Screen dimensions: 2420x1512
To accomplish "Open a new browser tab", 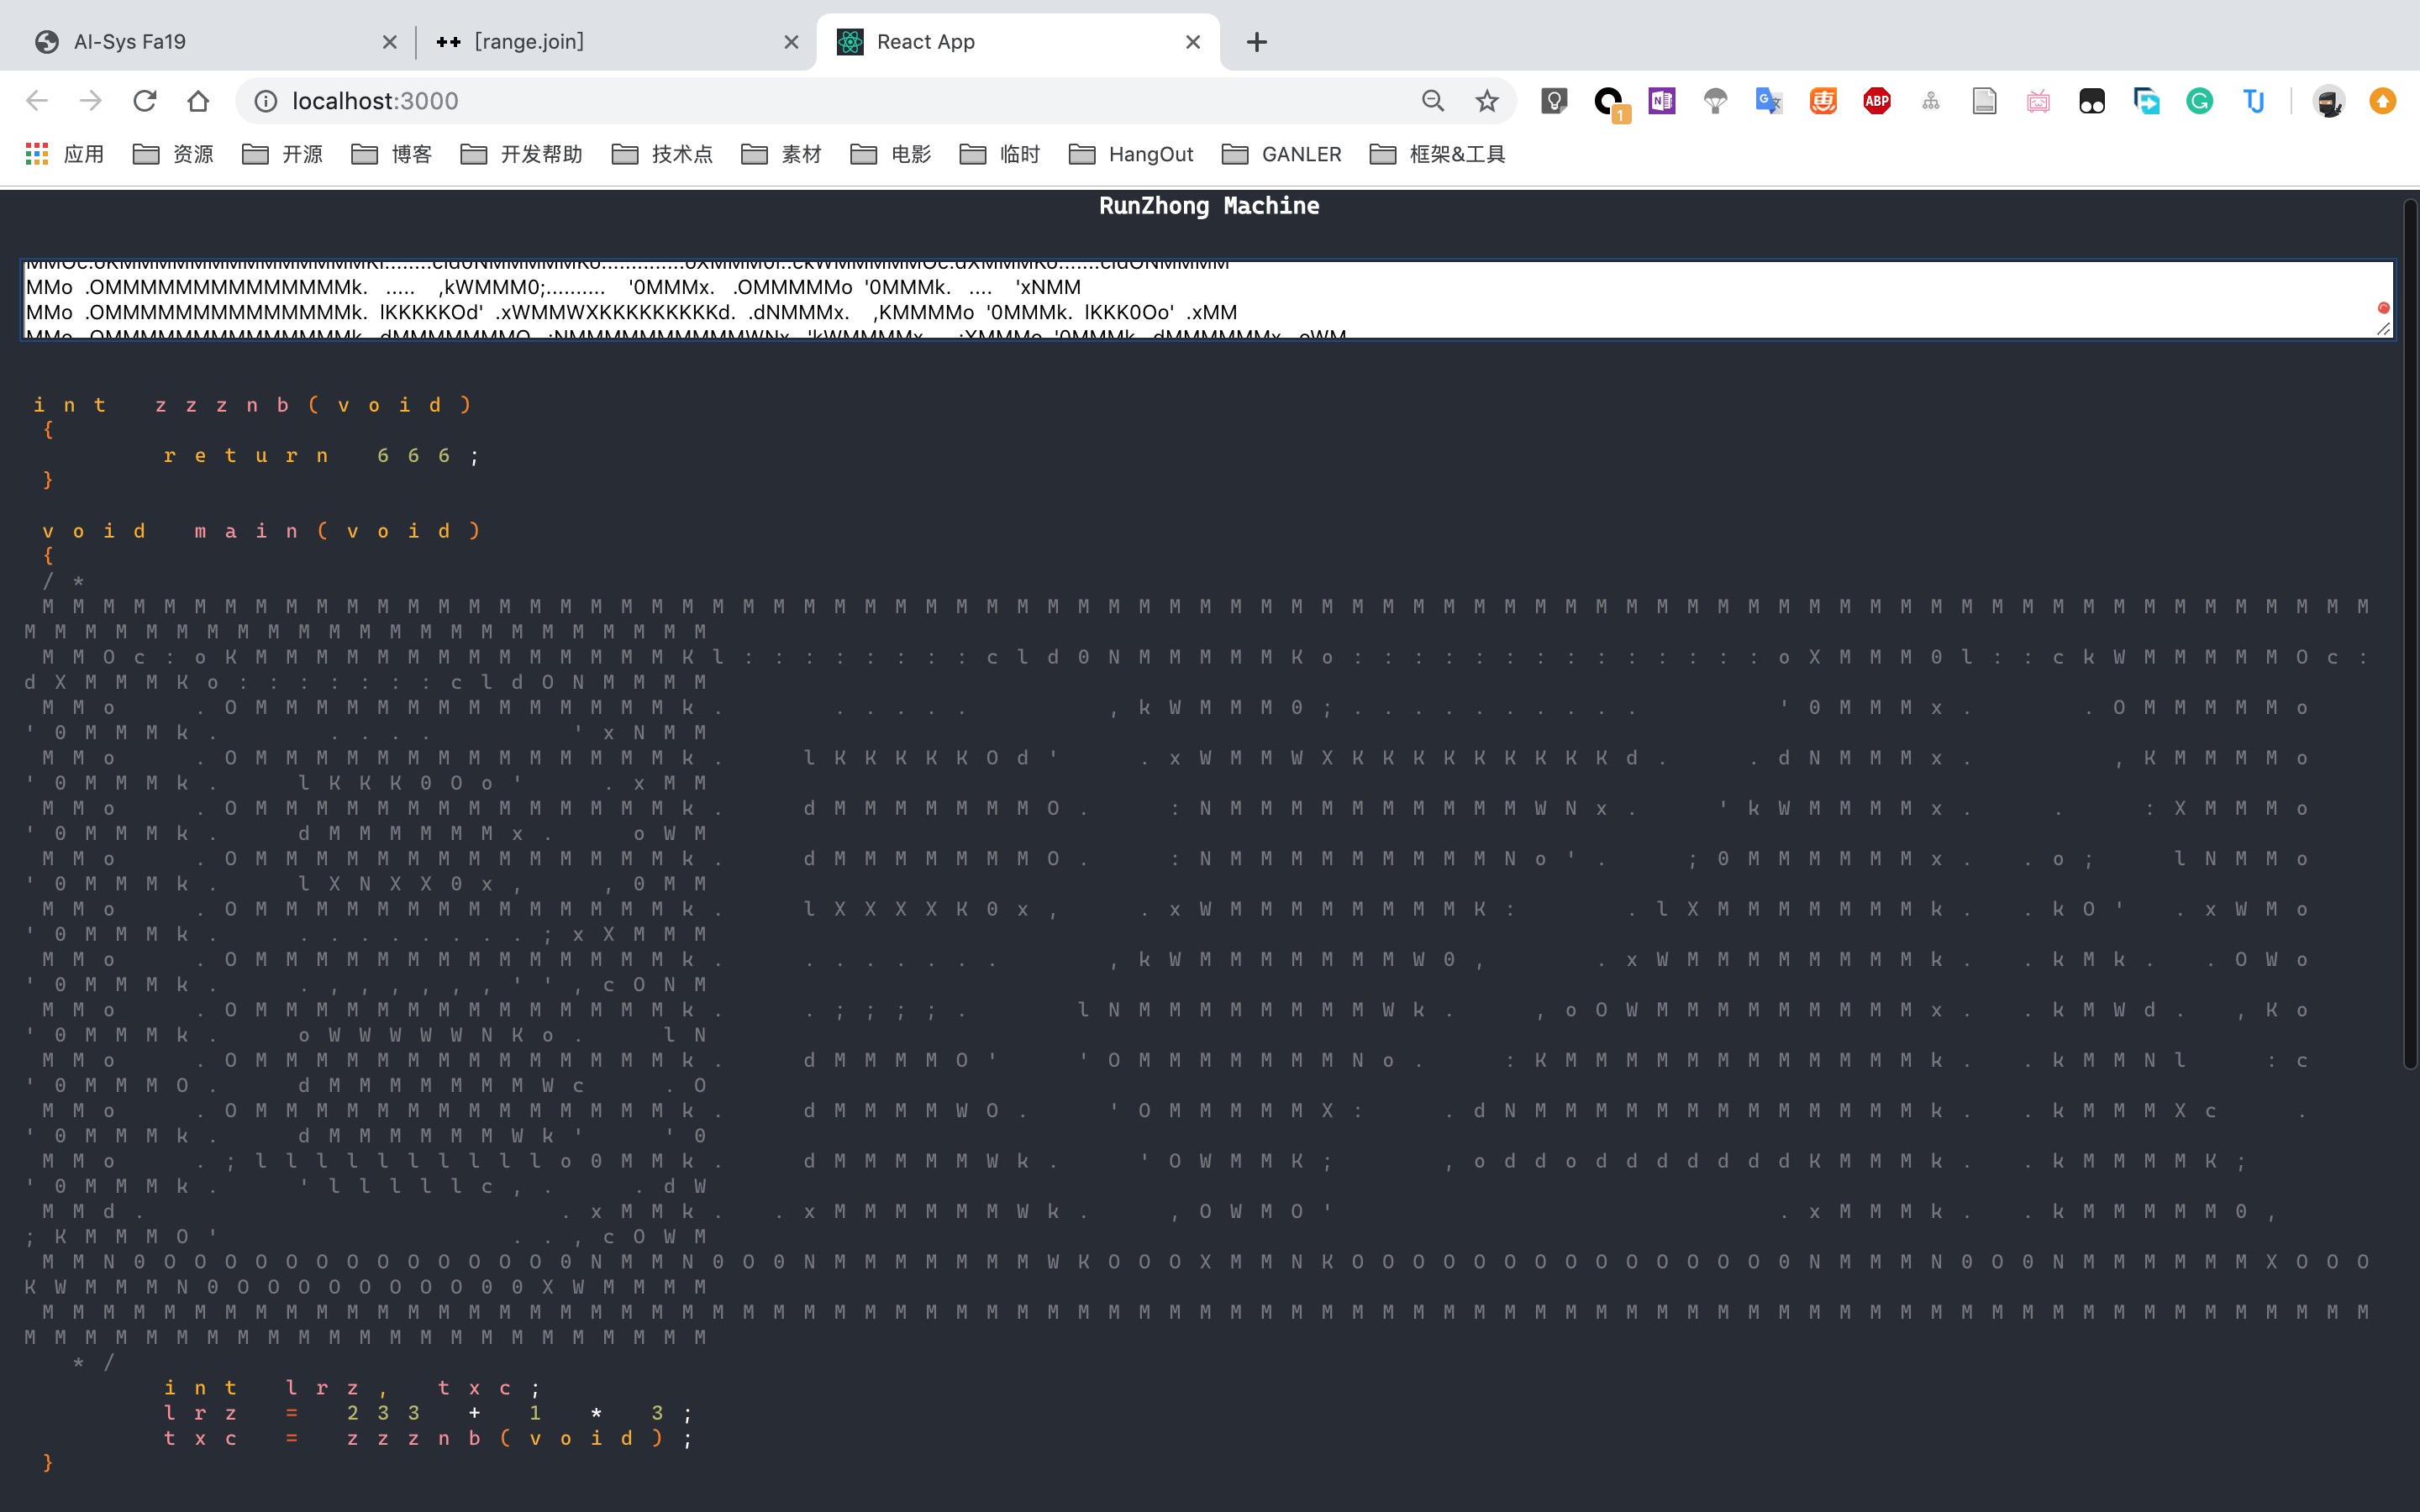I will point(1257,42).
